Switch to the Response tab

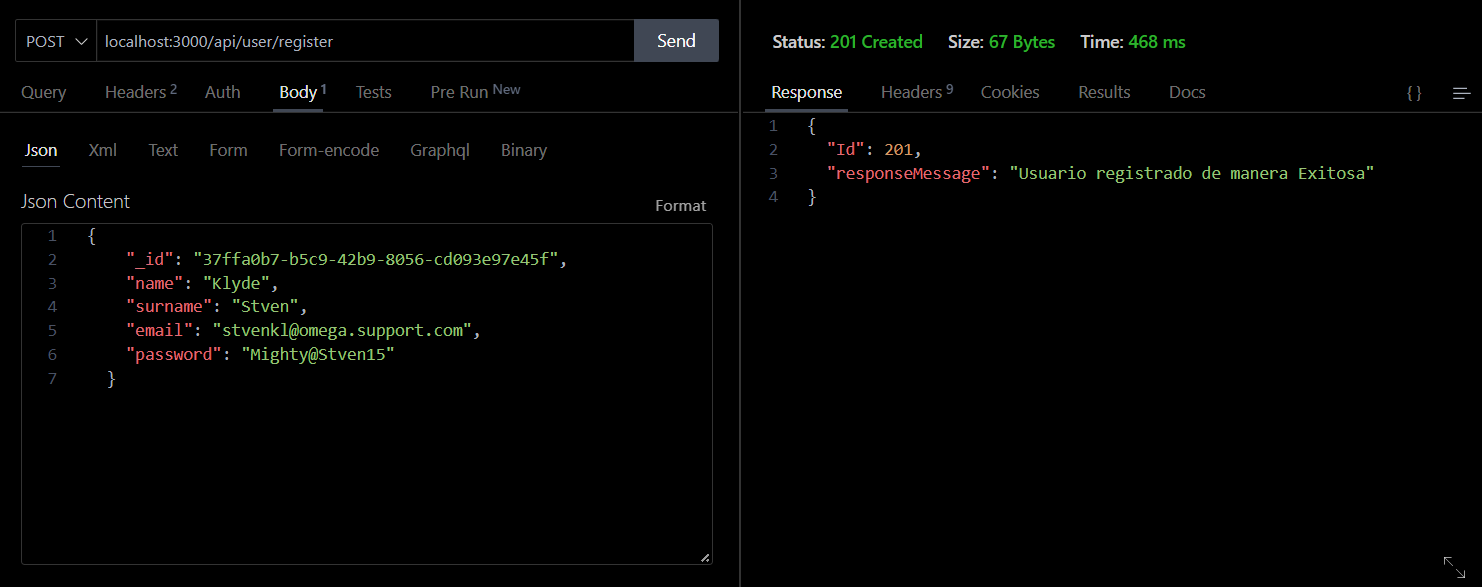(x=807, y=92)
